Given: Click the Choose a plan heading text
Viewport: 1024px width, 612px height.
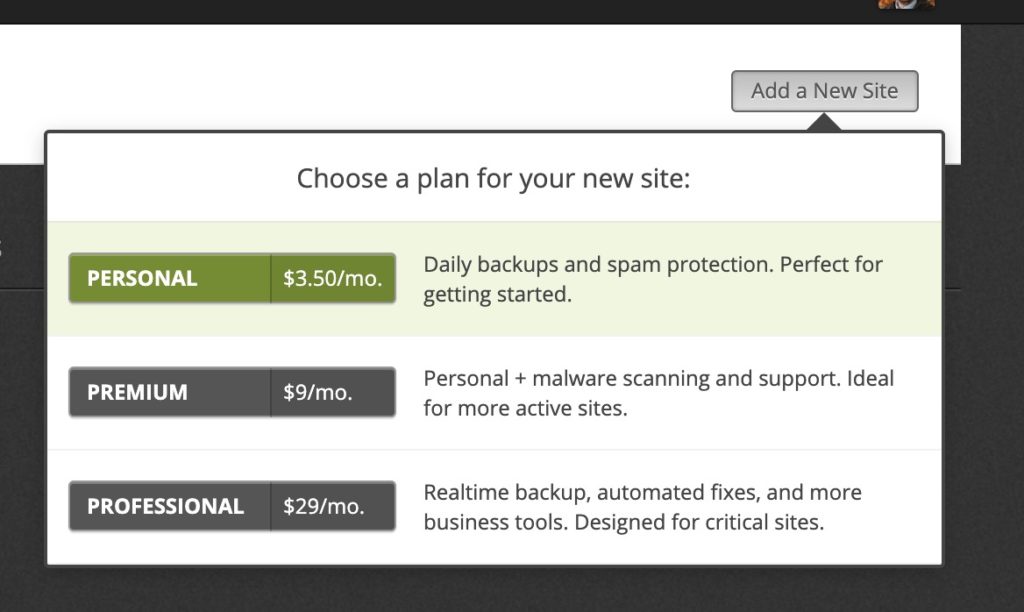Looking at the screenshot, I should click(x=493, y=178).
